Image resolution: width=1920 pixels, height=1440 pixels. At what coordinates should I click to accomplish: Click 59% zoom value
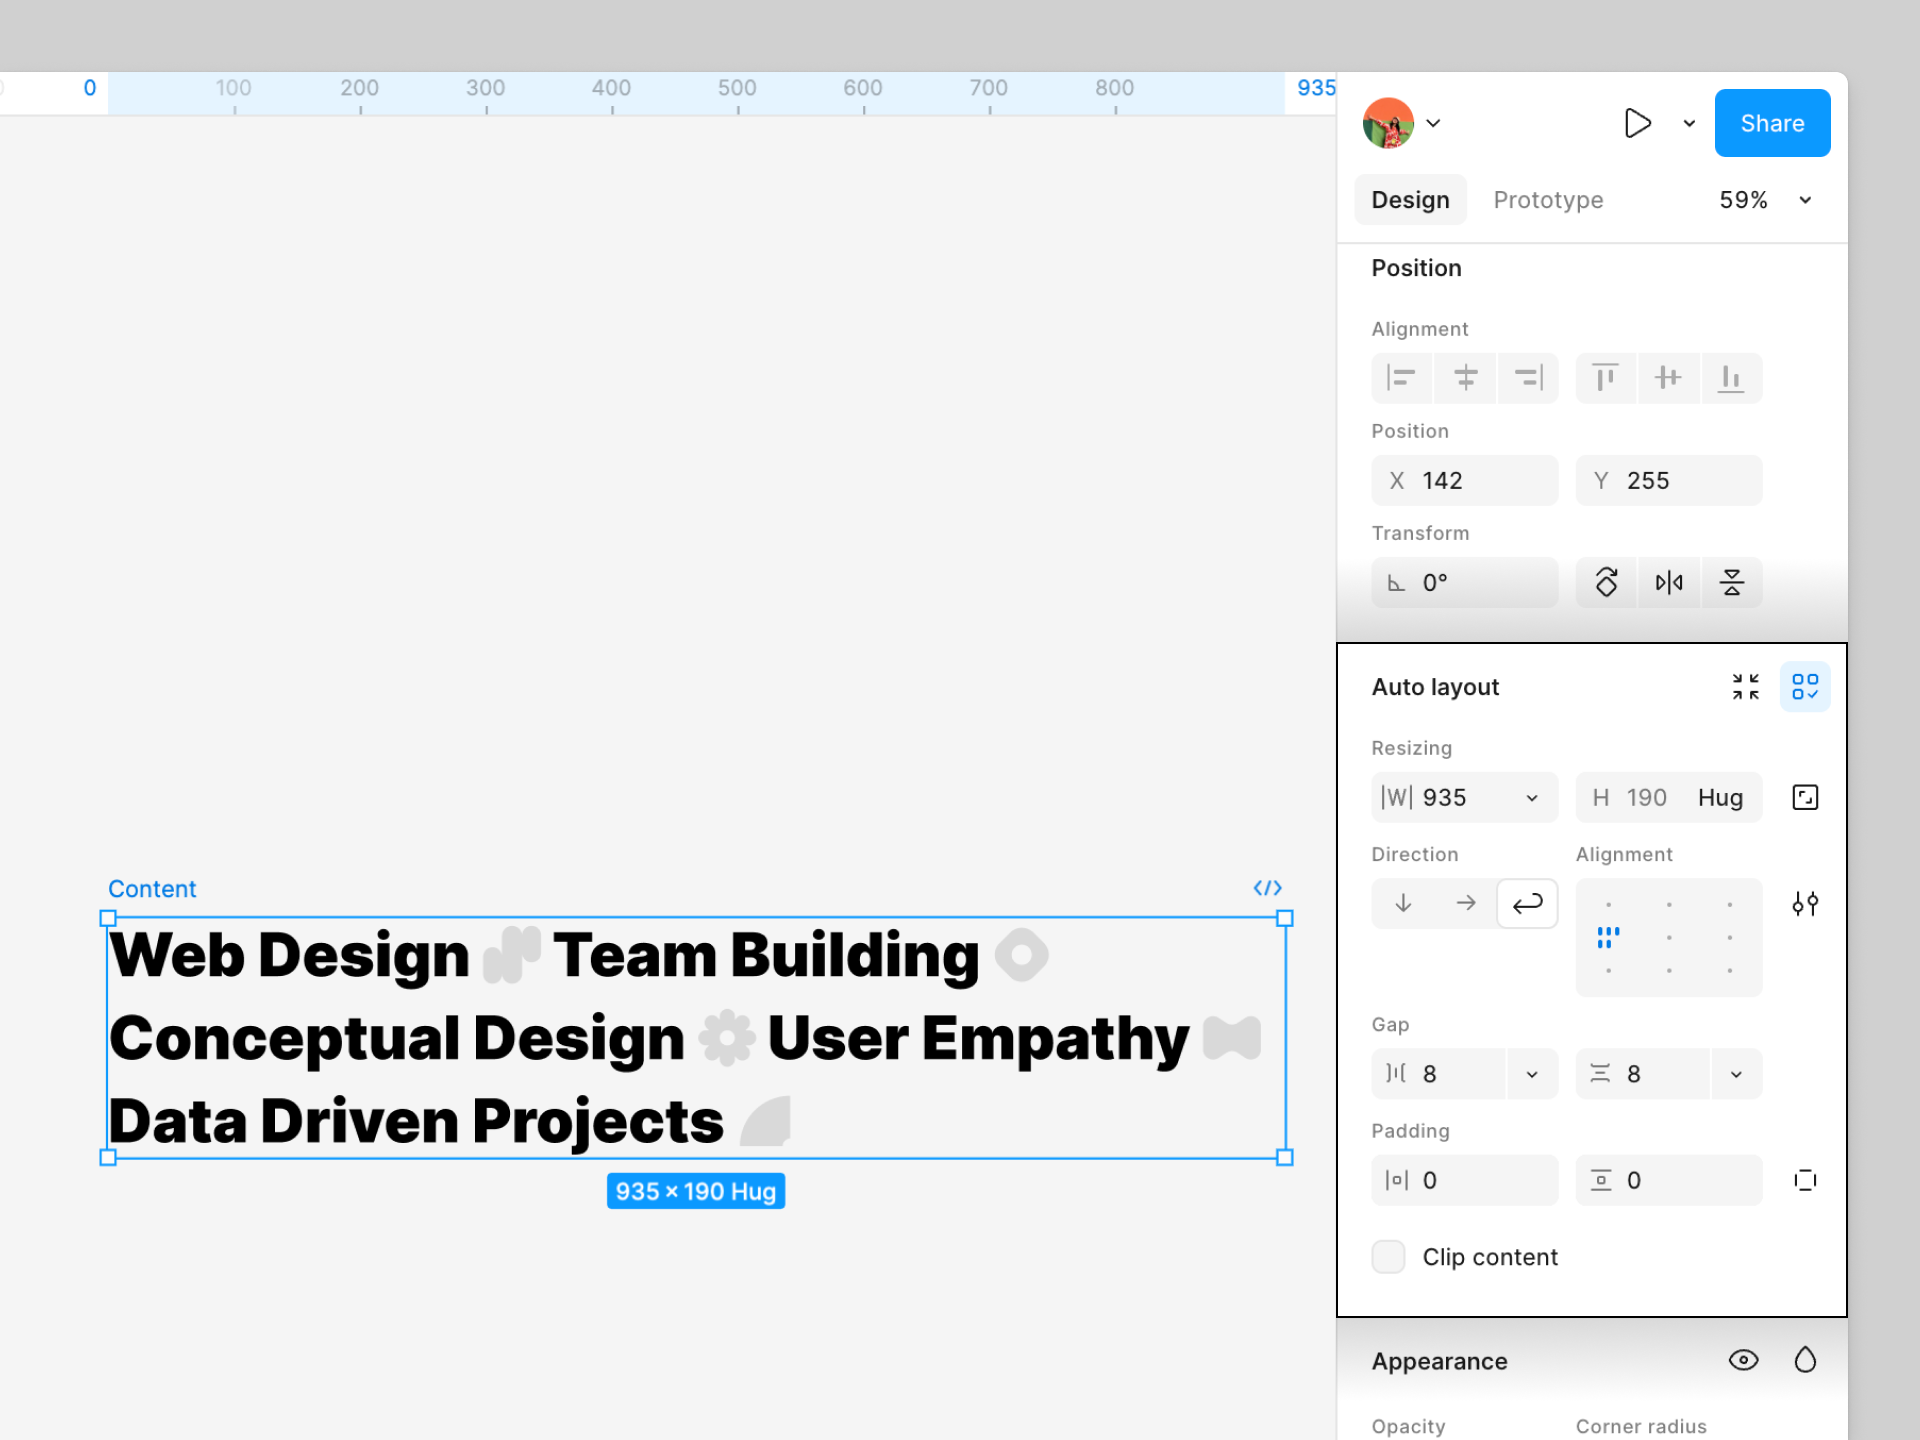(x=1743, y=200)
